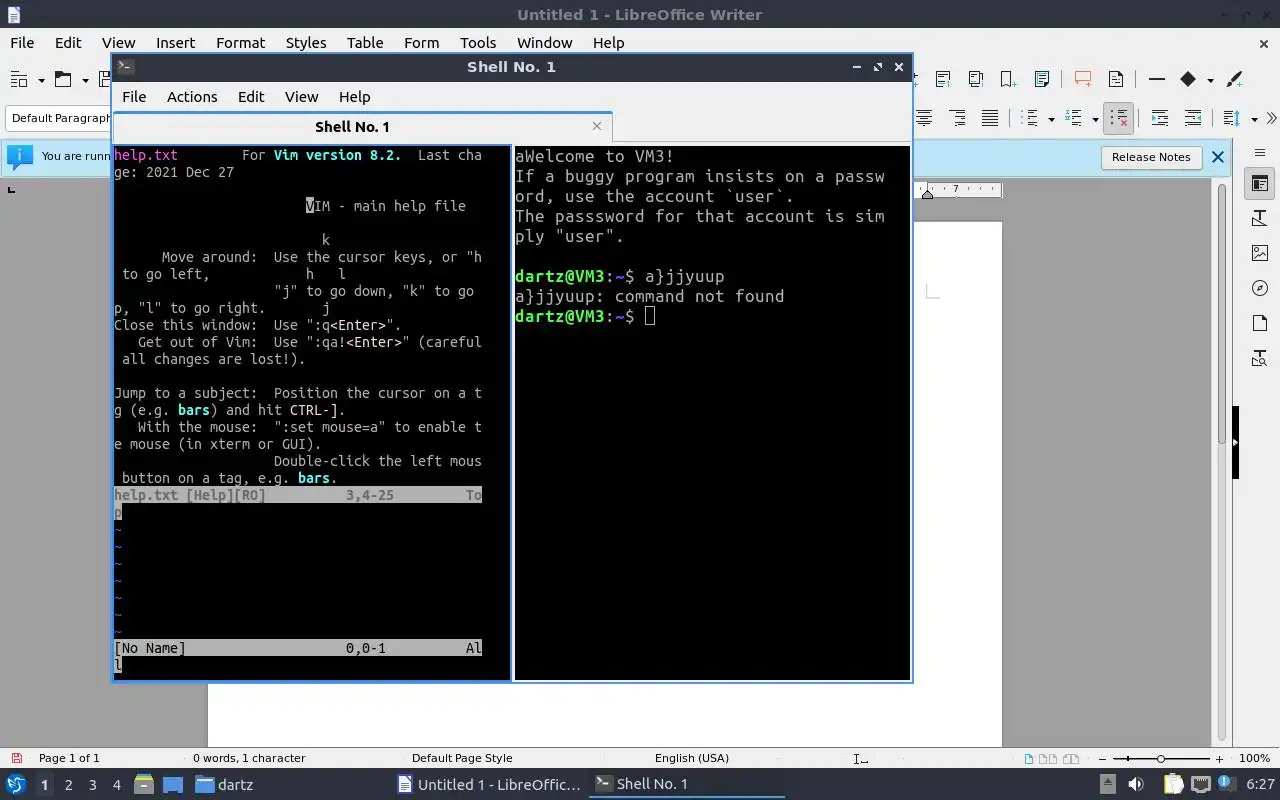Viewport: 1280px width, 800px height.
Task: Open the taskbar start menu icon
Action: [x=16, y=784]
